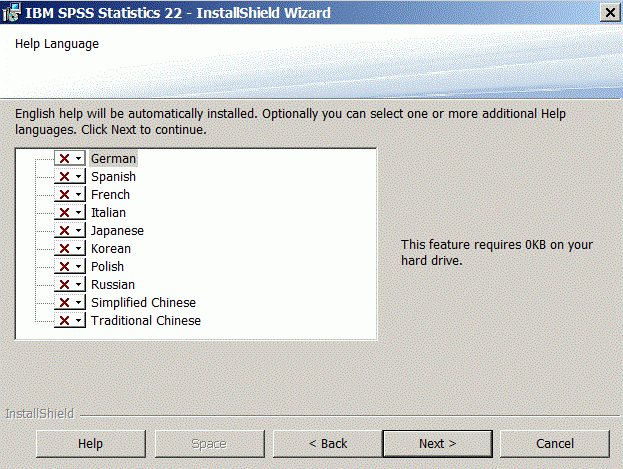Continue with the Next button
Screen dimensions: 623x469
coord(437,444)
